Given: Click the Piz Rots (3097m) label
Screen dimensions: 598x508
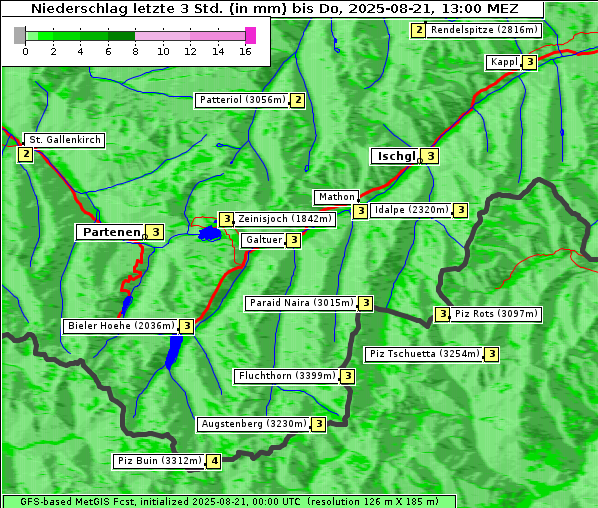Looking at the screenshot, I should pos(496,314).
